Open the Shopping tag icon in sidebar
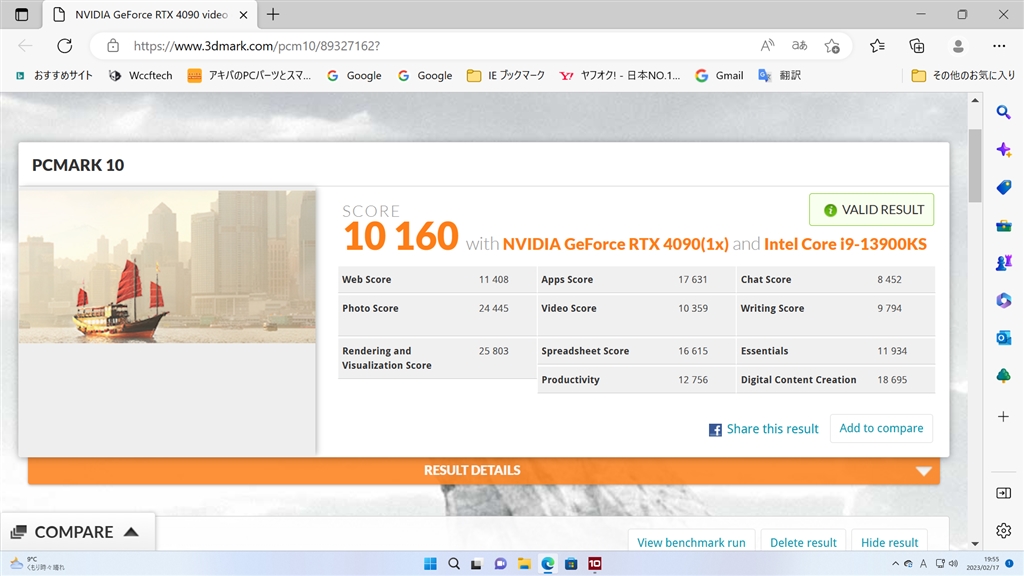Image resolution: width=1024 pixels, height=576 pixels. pos(1004,187)
